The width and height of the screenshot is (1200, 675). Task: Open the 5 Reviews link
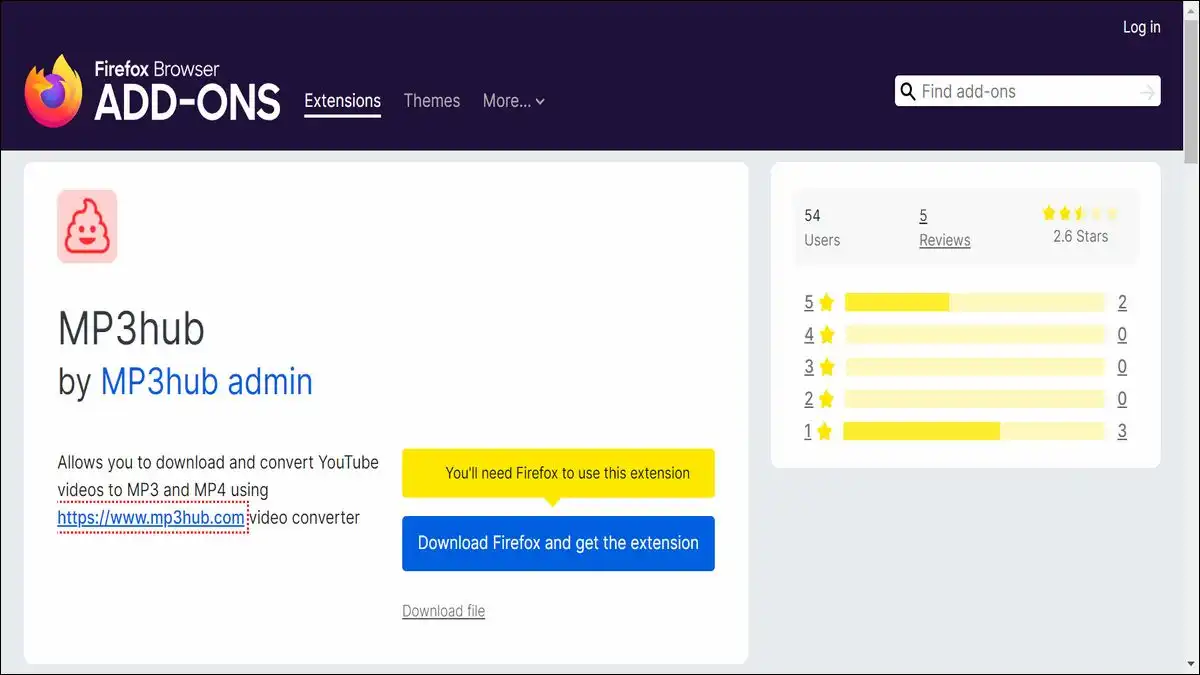tap(945, 227)
